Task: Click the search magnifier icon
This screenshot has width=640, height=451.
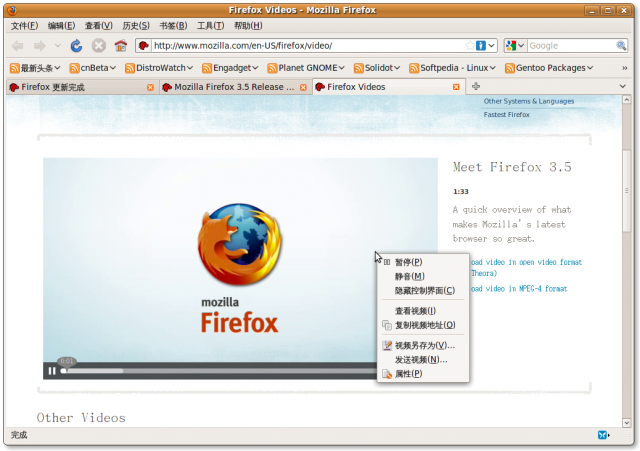Action: (x=621, y=46)
